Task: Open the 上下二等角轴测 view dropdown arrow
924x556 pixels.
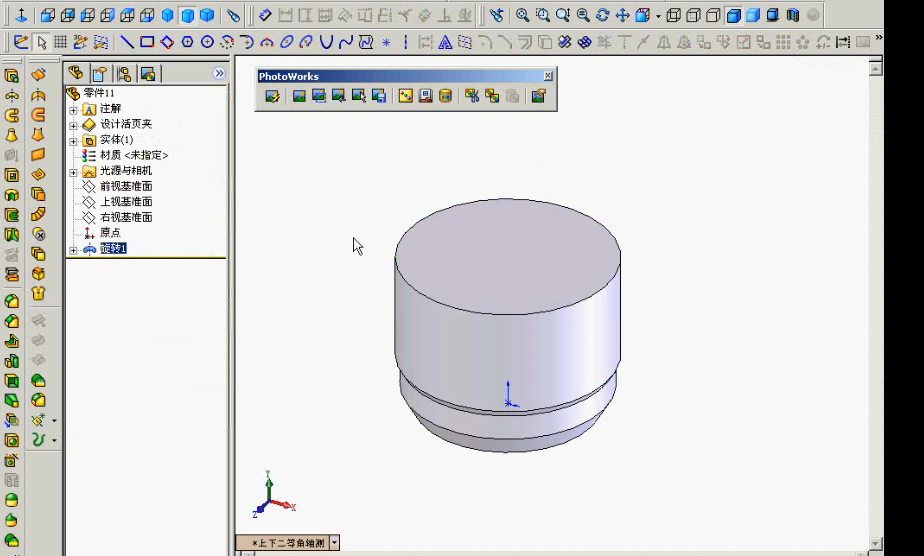Action: (x=334, y=542)
